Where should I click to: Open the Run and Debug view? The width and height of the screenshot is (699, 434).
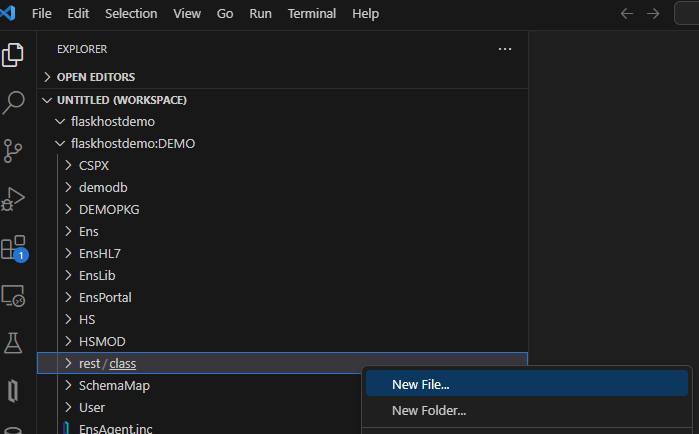pos(14,198)
